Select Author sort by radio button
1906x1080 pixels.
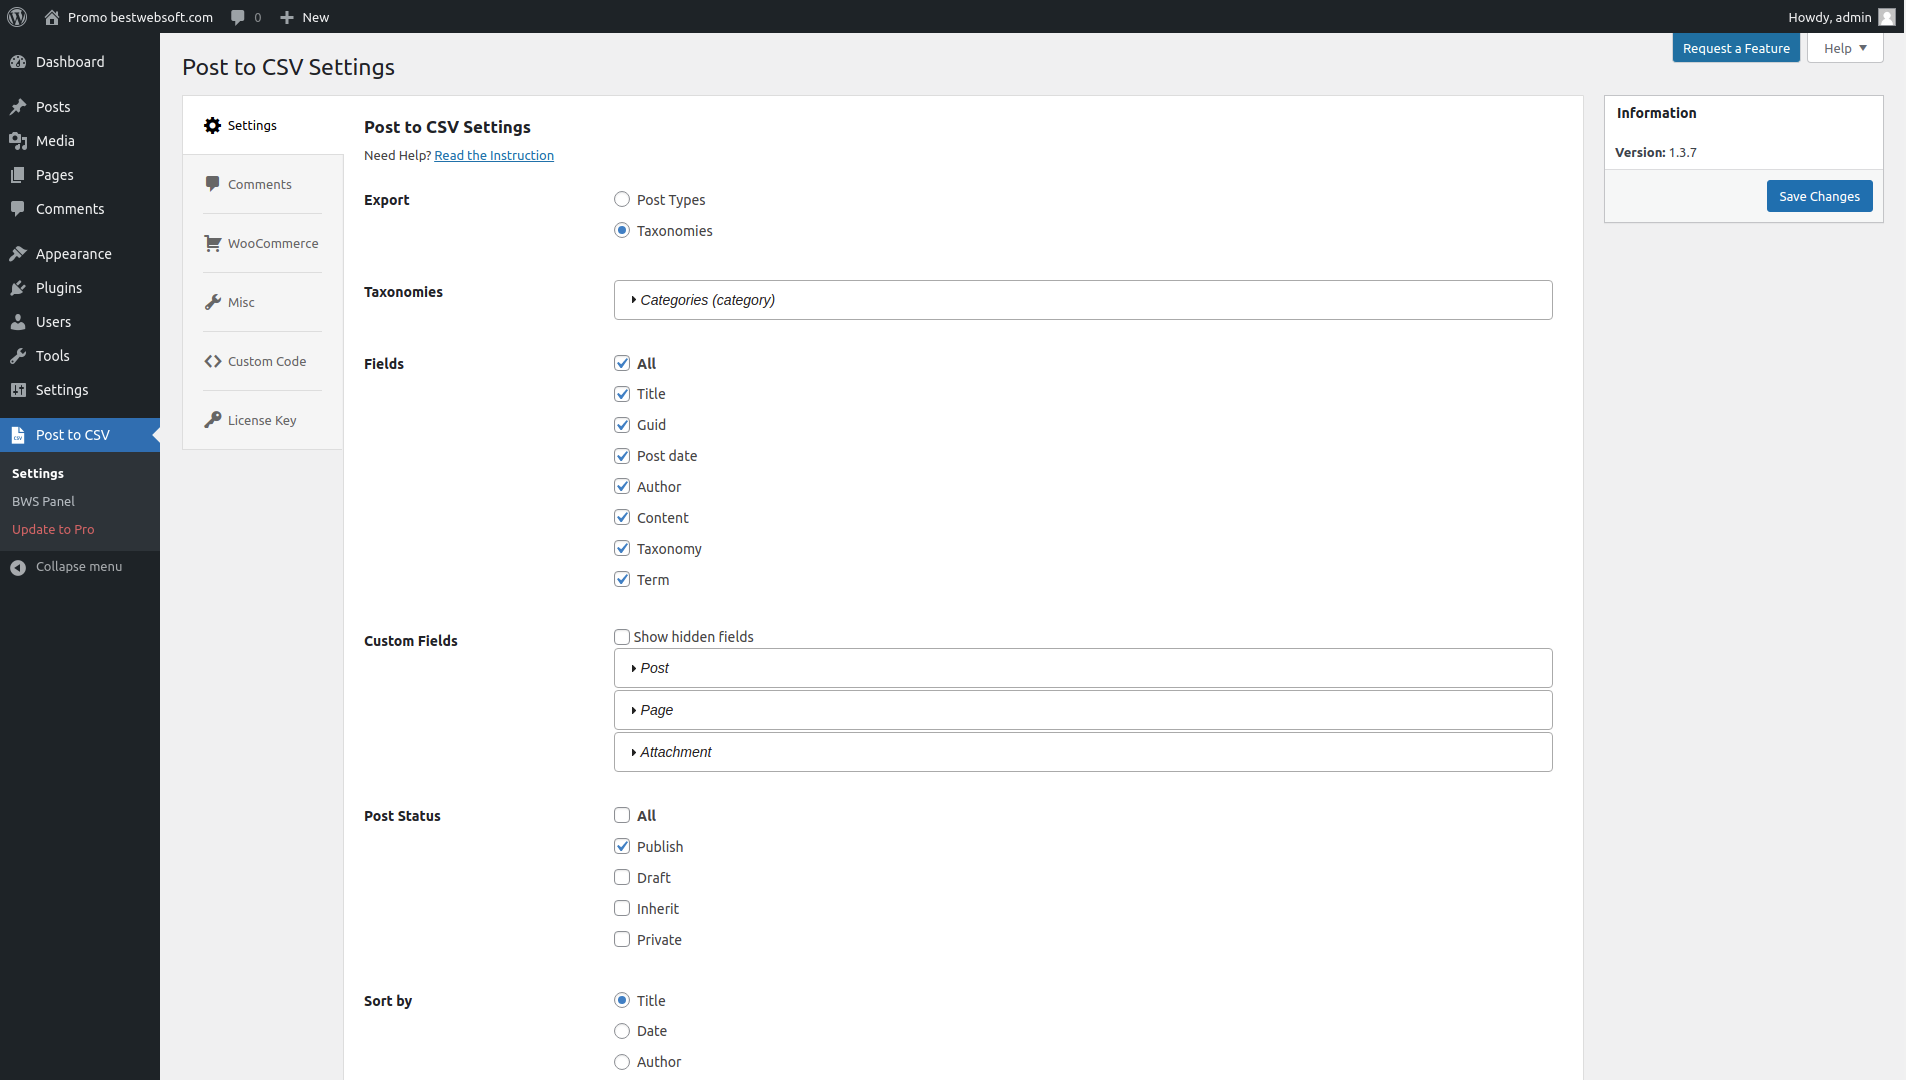[622, 1062]
